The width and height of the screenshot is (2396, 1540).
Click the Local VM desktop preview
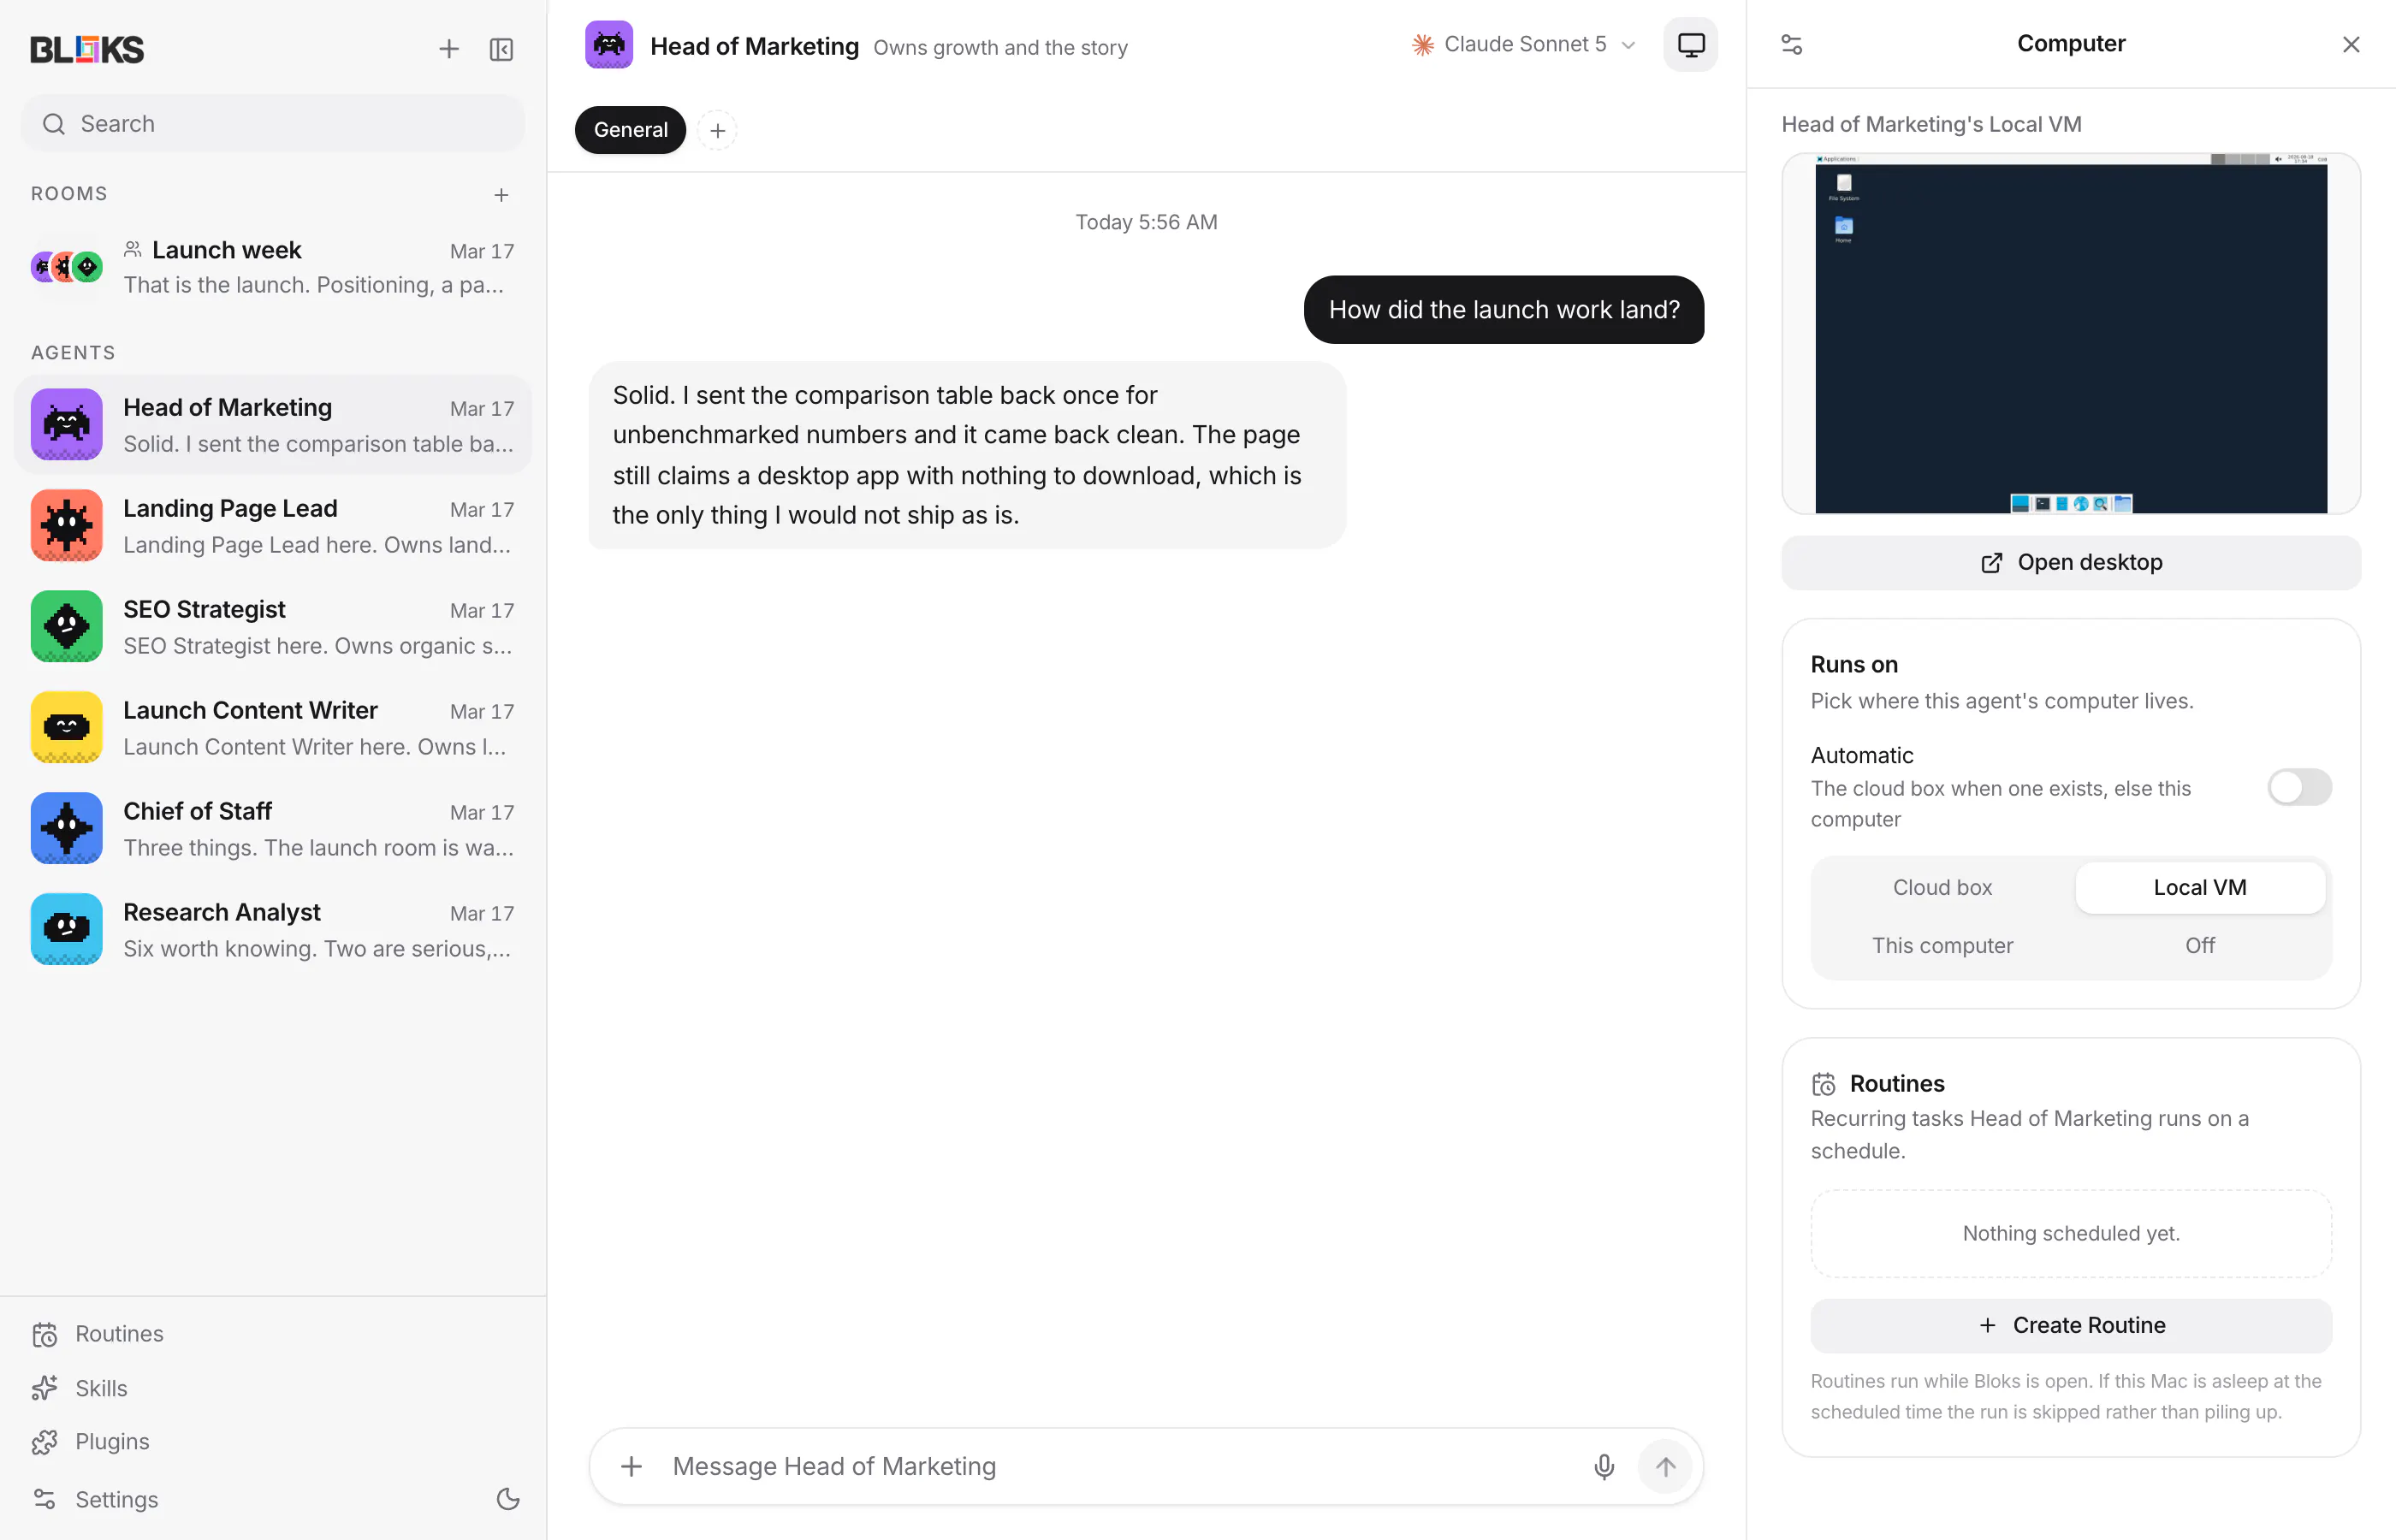(x=2071, y=334)
